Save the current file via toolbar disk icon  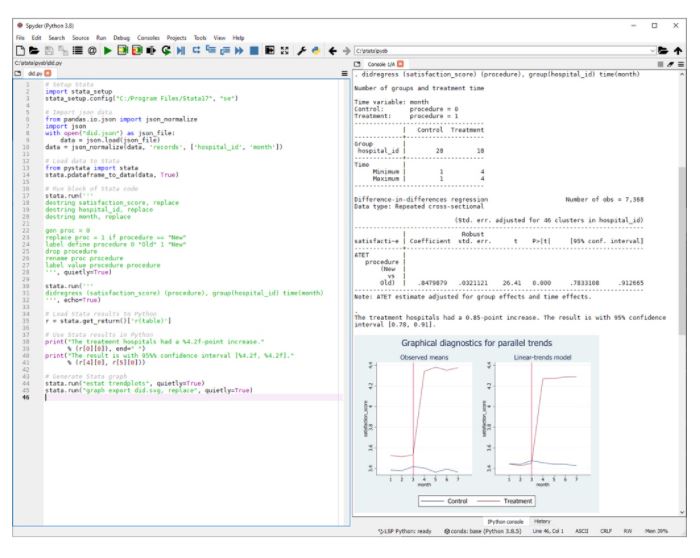[x=49, y=50]
